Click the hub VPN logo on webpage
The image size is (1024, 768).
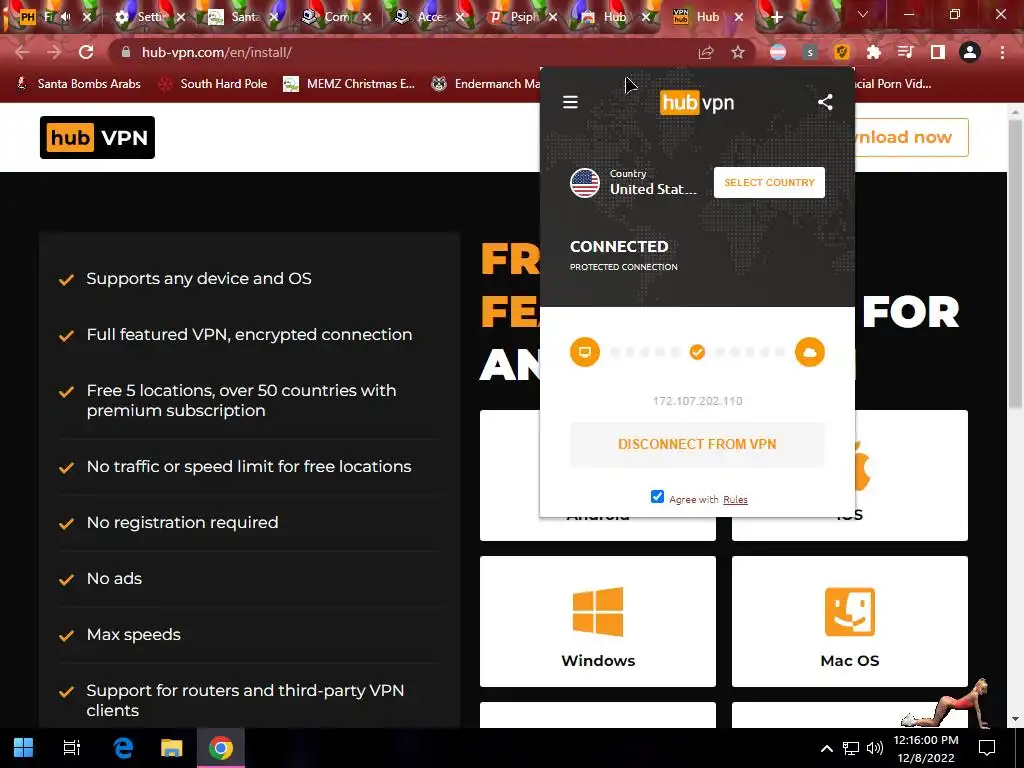pos(97,137)
